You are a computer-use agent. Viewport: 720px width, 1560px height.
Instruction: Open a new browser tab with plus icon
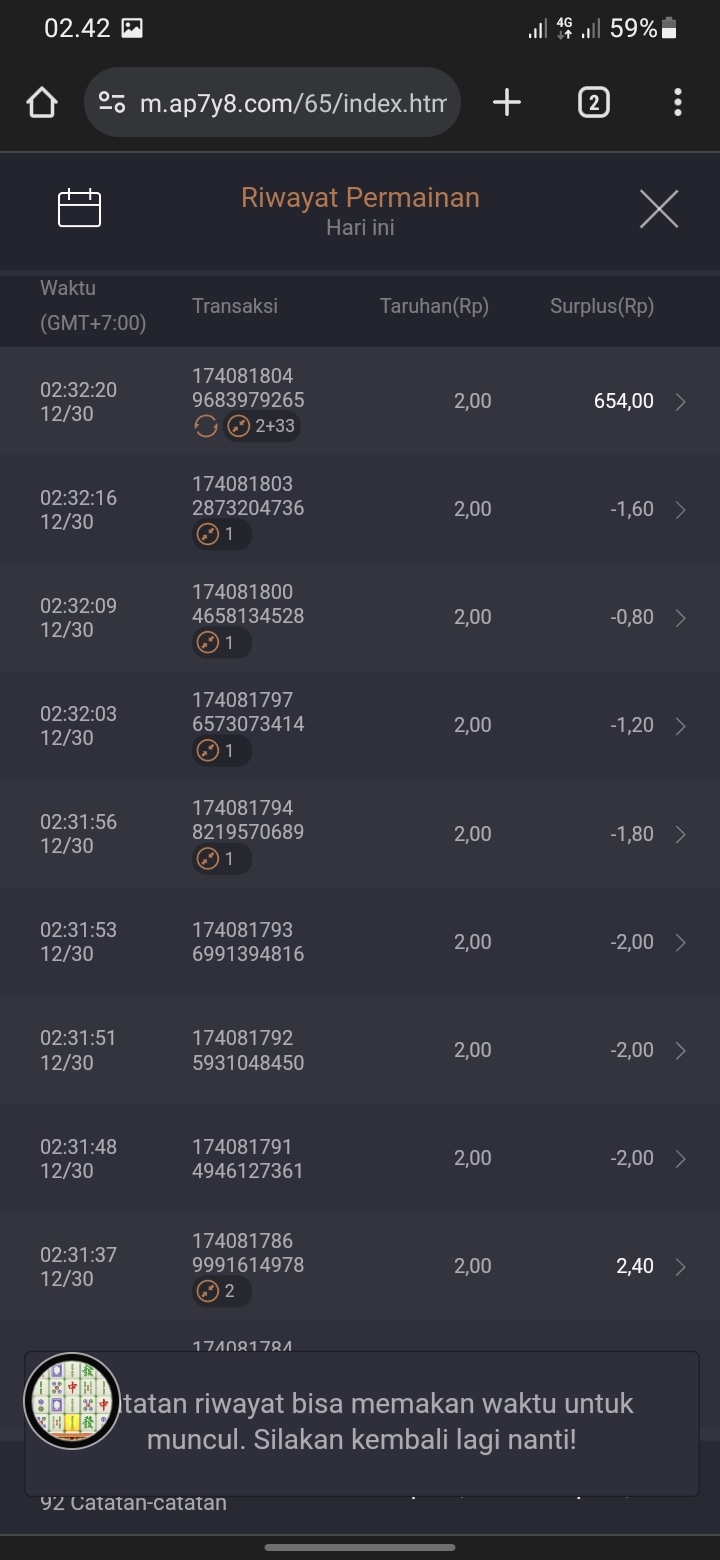pos(507,102)
